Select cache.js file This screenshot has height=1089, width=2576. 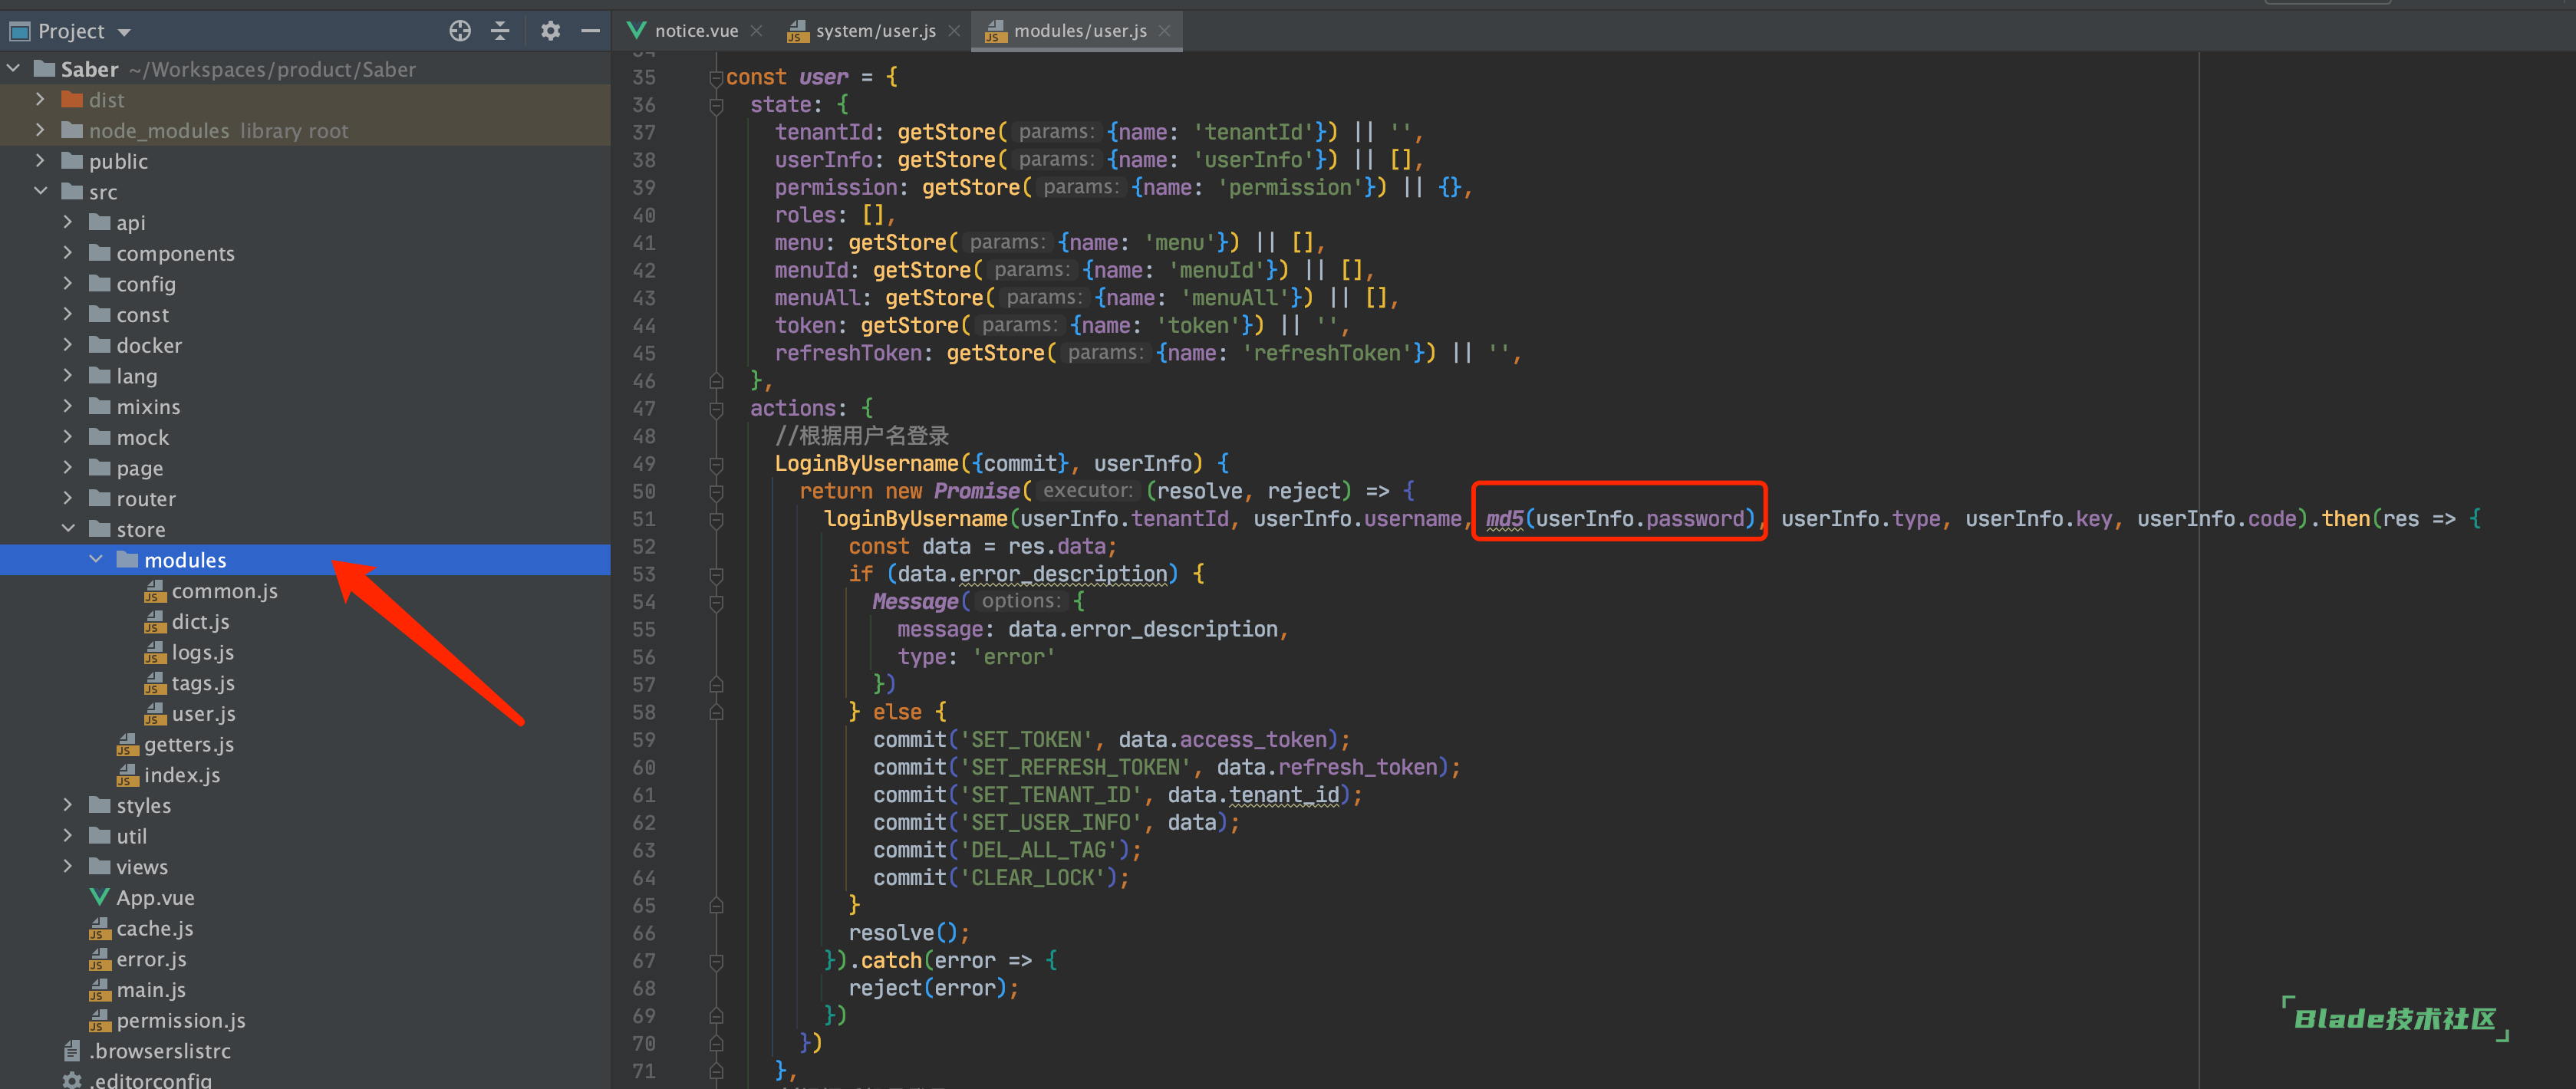(141, 928)
